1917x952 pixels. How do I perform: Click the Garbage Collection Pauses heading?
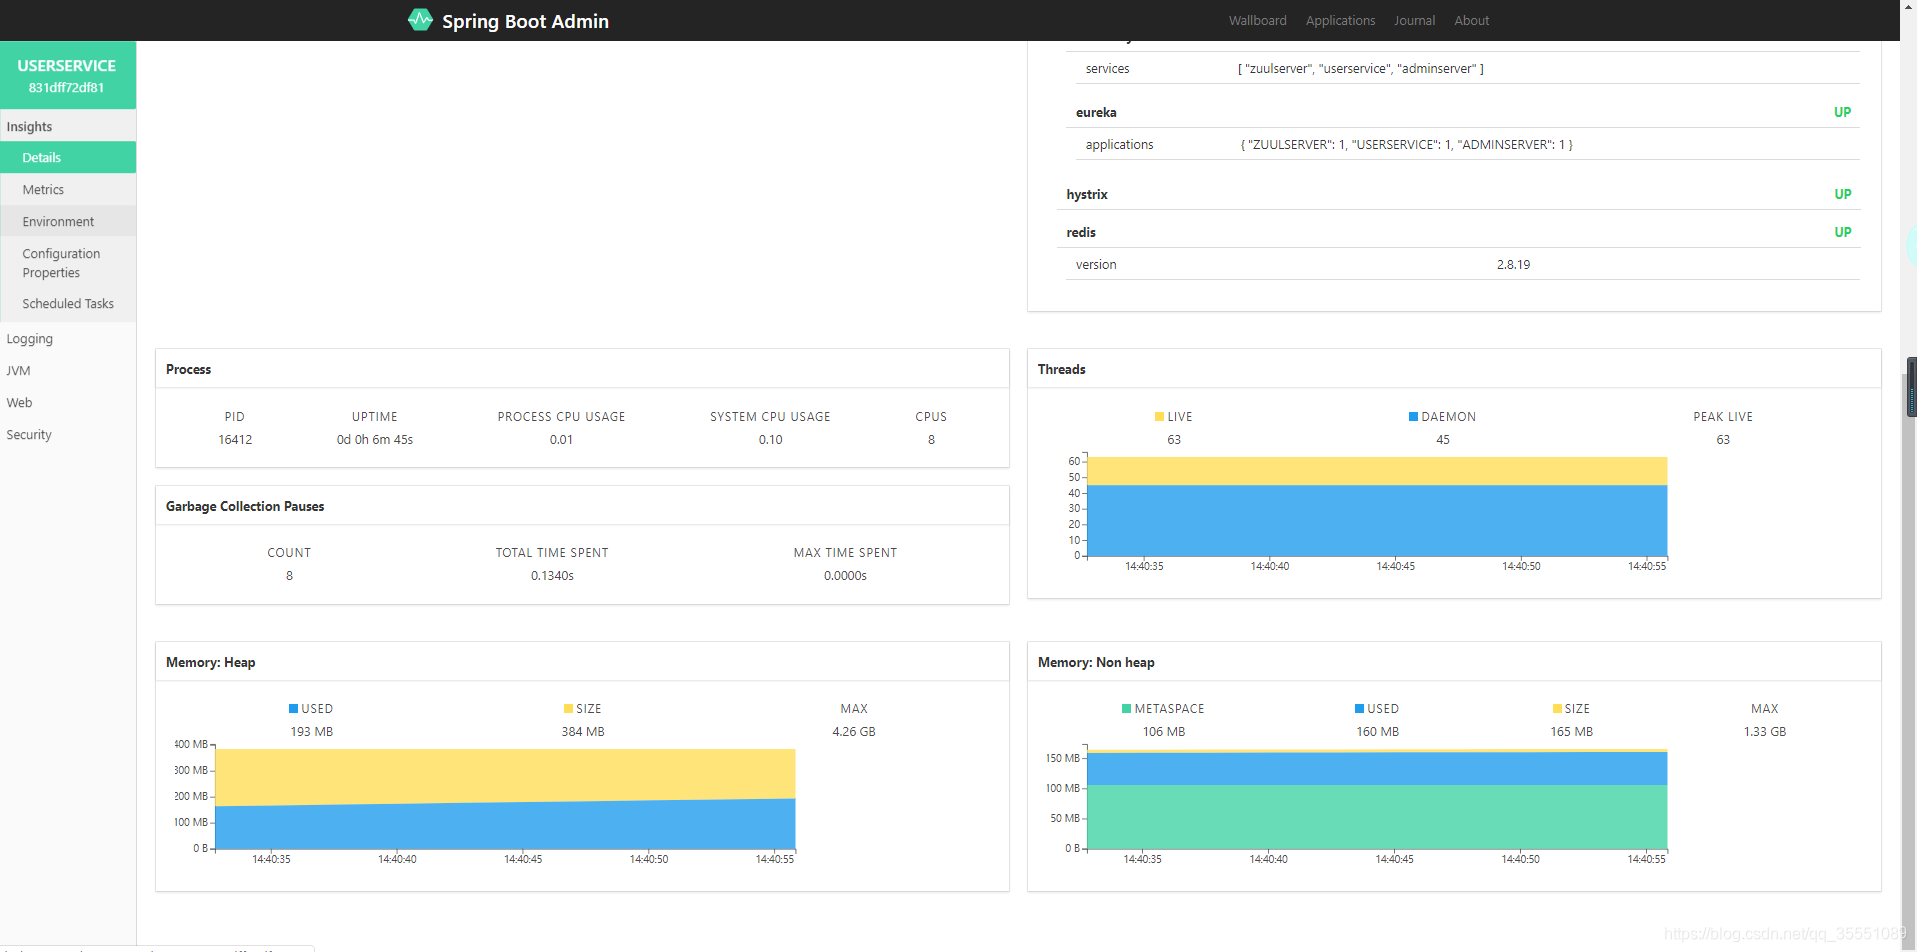coord(245,506)
